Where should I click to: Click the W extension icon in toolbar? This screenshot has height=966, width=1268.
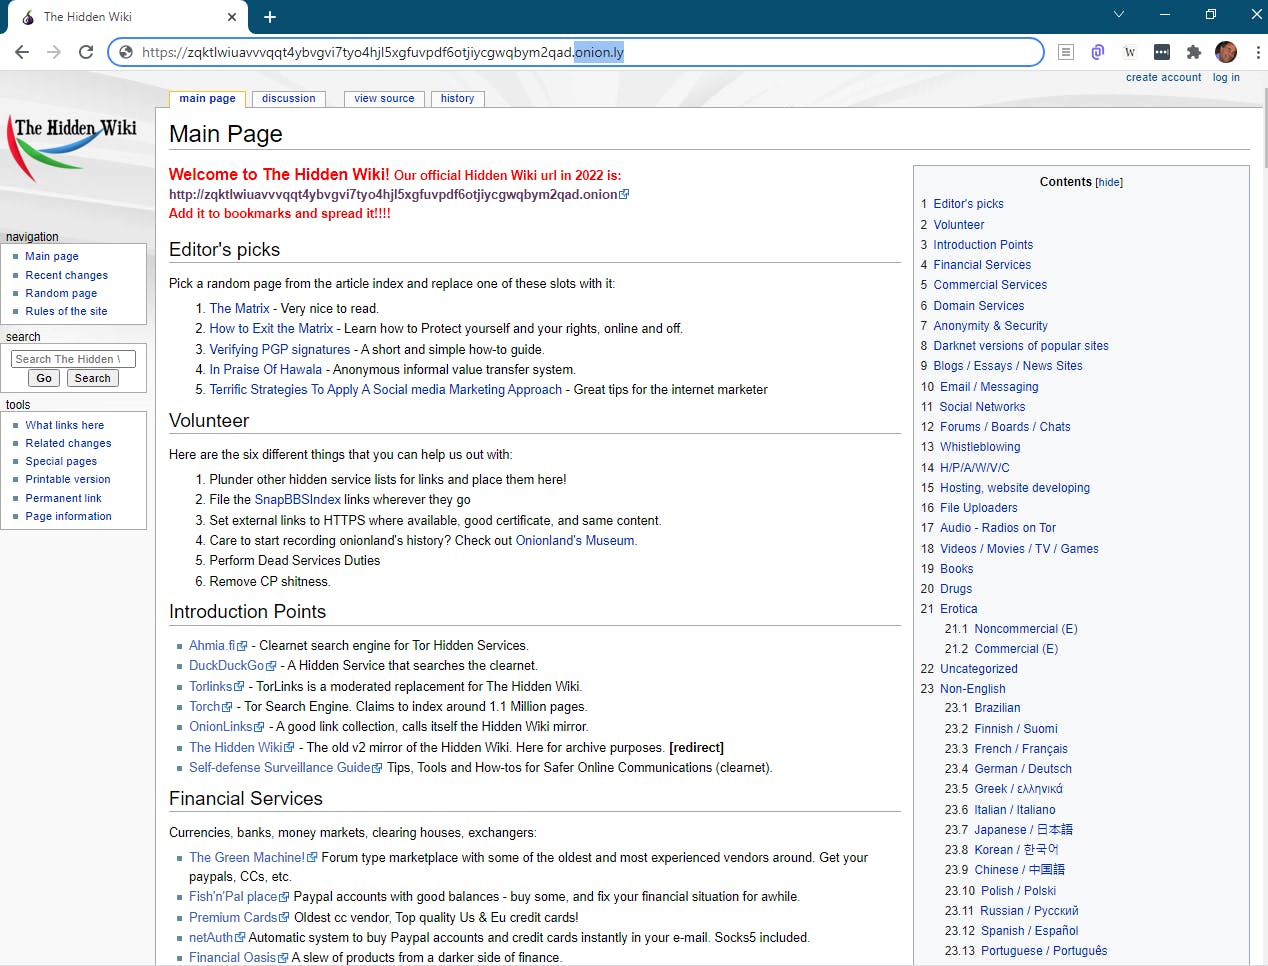pos(1130,52)
